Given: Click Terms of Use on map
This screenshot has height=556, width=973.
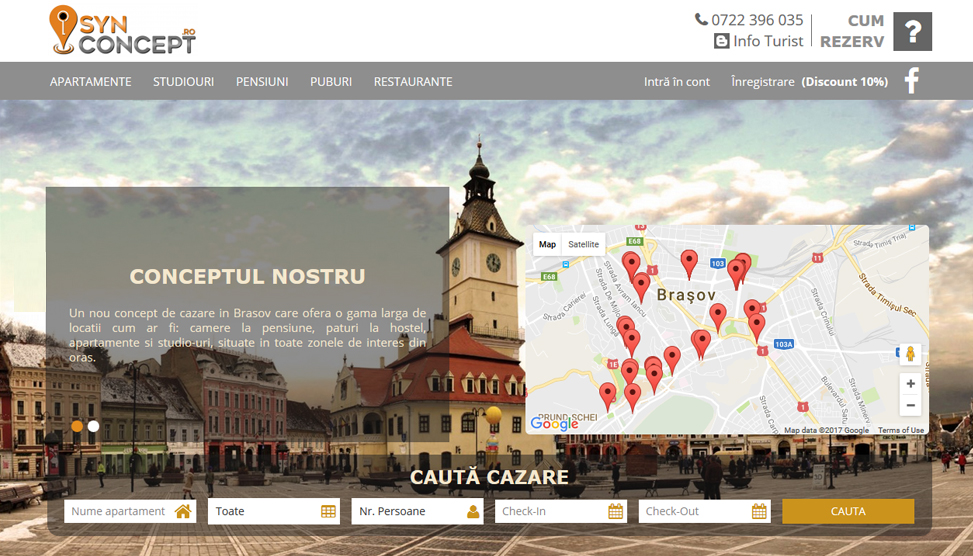Looking at the screenshot, I should pos(900,430).
